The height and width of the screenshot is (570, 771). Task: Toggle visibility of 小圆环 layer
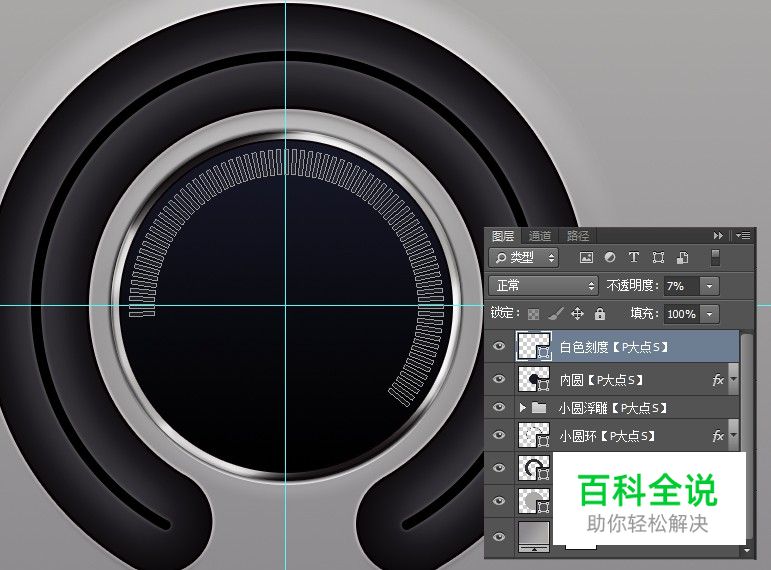coord(500,436)
